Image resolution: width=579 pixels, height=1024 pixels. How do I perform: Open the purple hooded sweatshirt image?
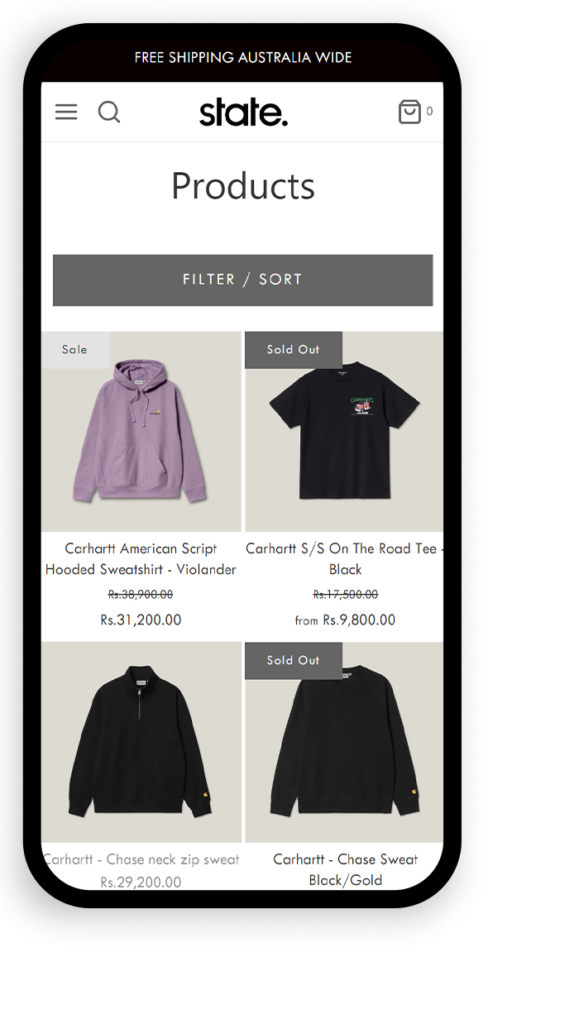(141, 431)
